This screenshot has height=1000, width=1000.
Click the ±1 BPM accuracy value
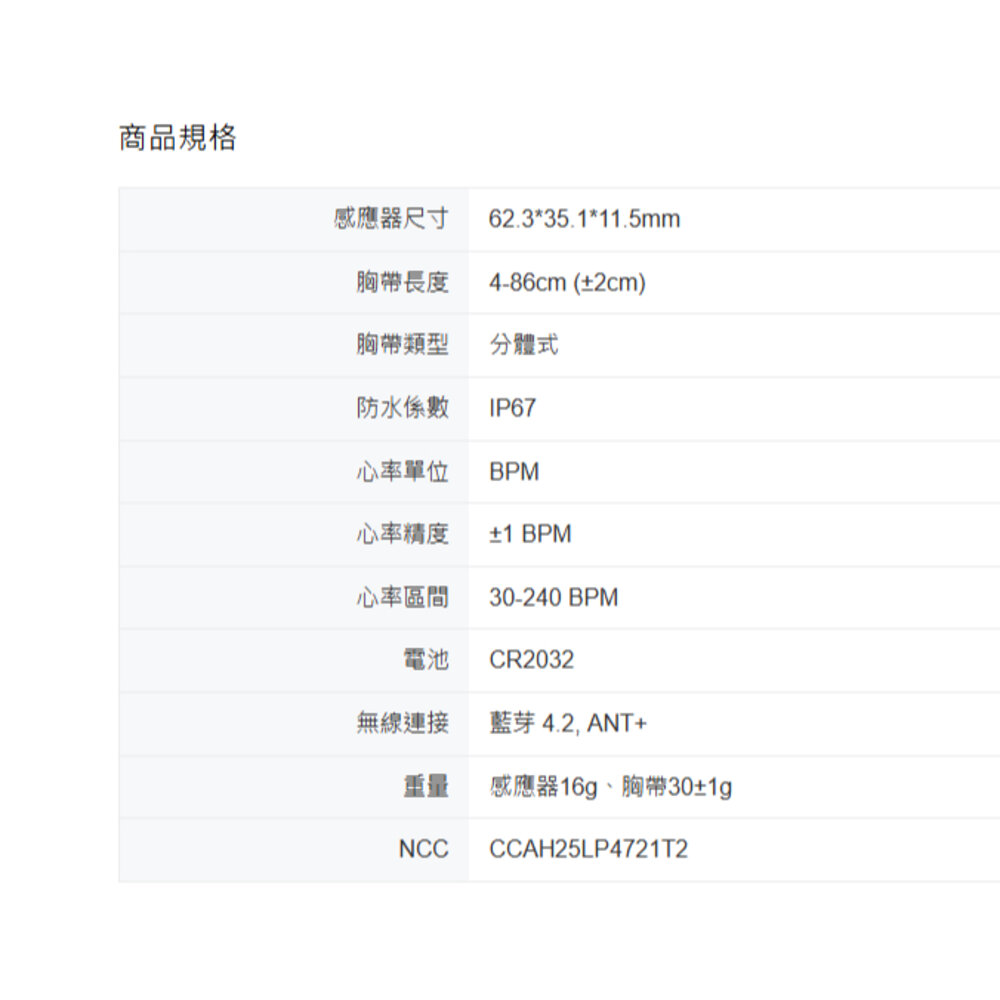(x=530, y=534)
